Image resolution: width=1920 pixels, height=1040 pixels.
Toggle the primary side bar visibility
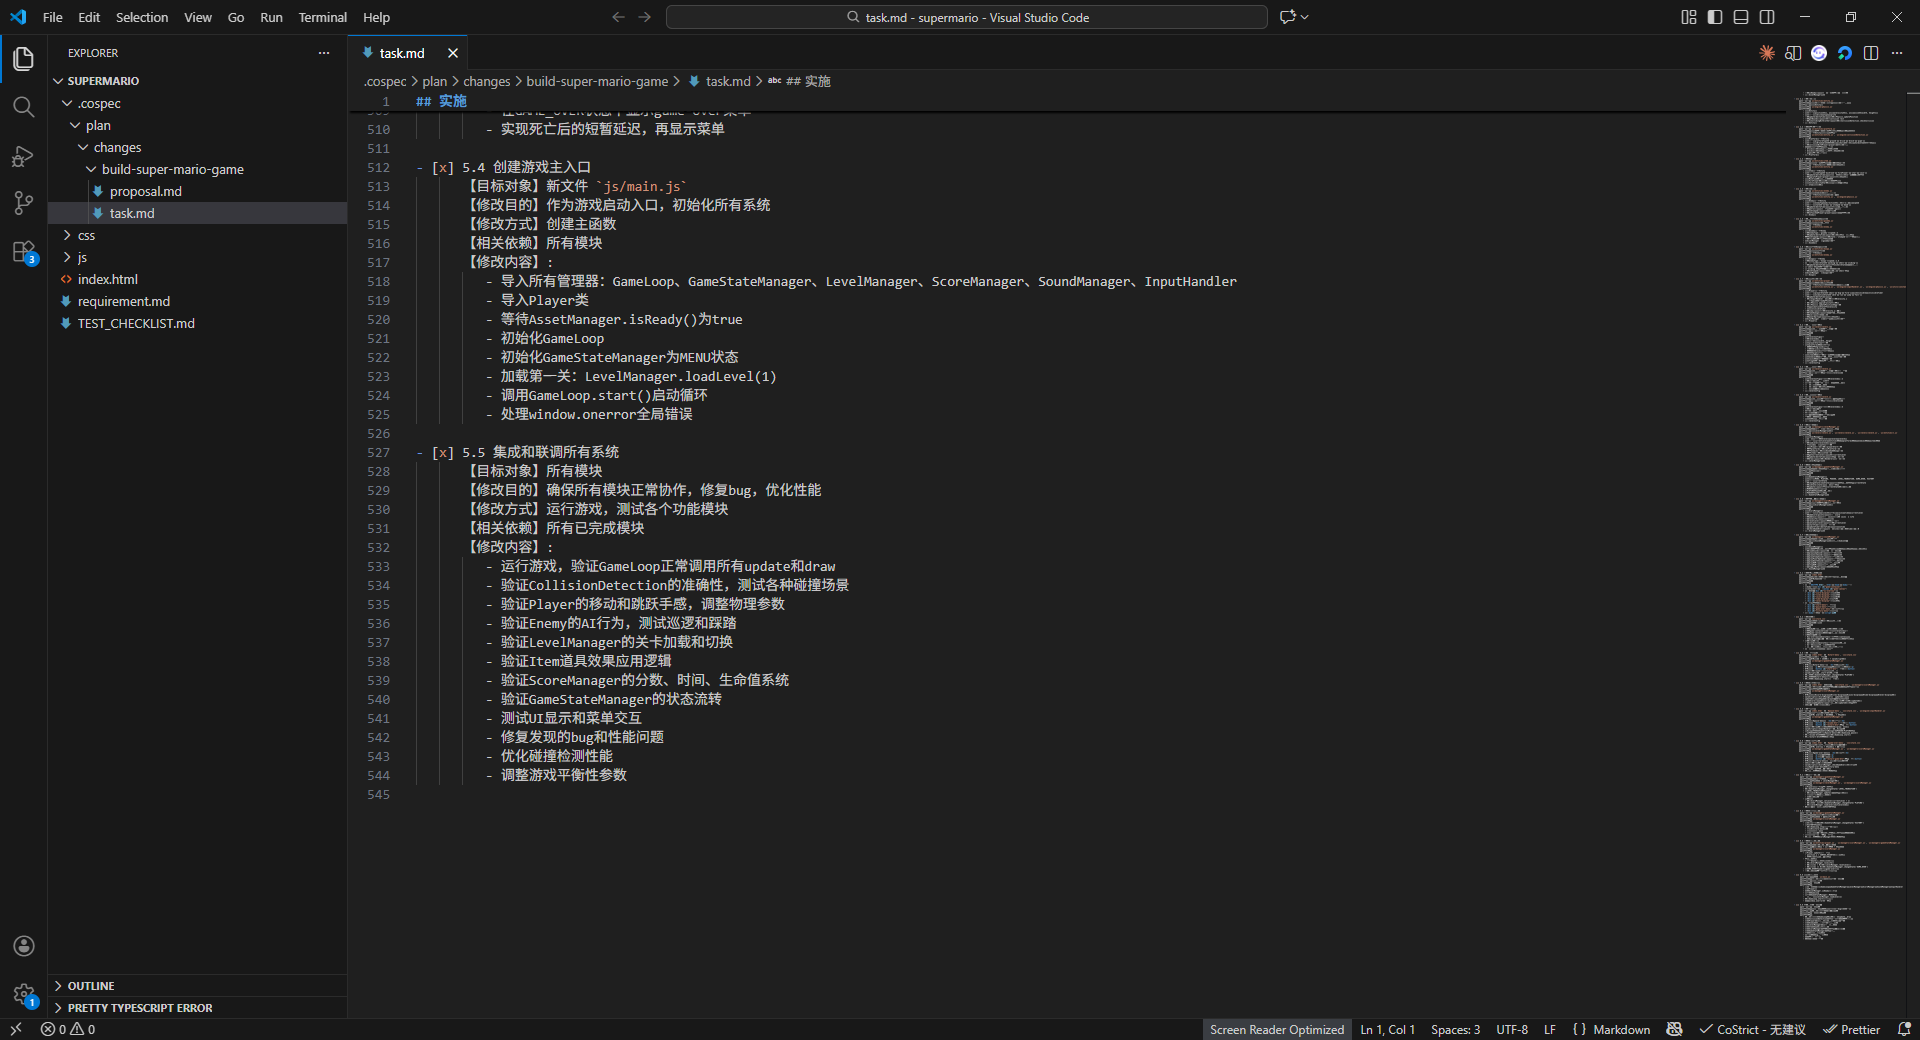click(x=1715, y=17)
